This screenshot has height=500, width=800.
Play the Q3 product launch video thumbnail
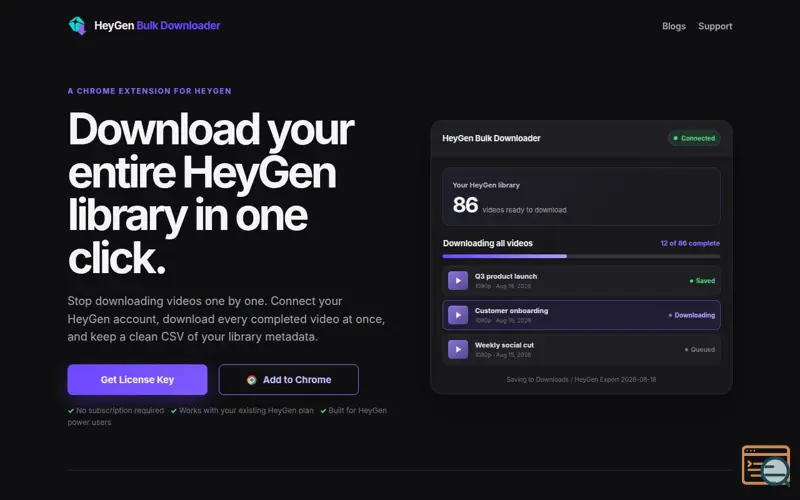click(458, 281)
